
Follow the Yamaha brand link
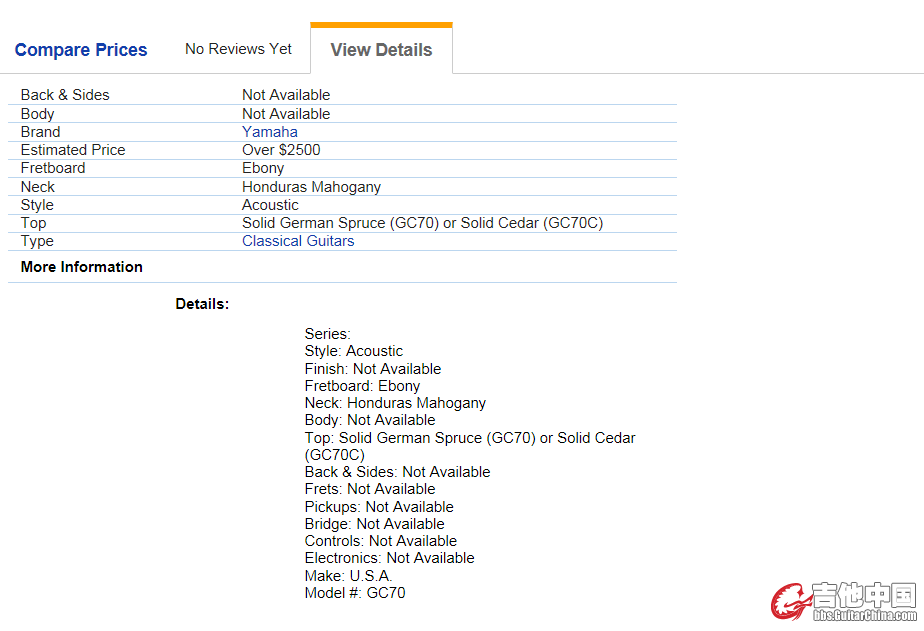coord(270,132)
